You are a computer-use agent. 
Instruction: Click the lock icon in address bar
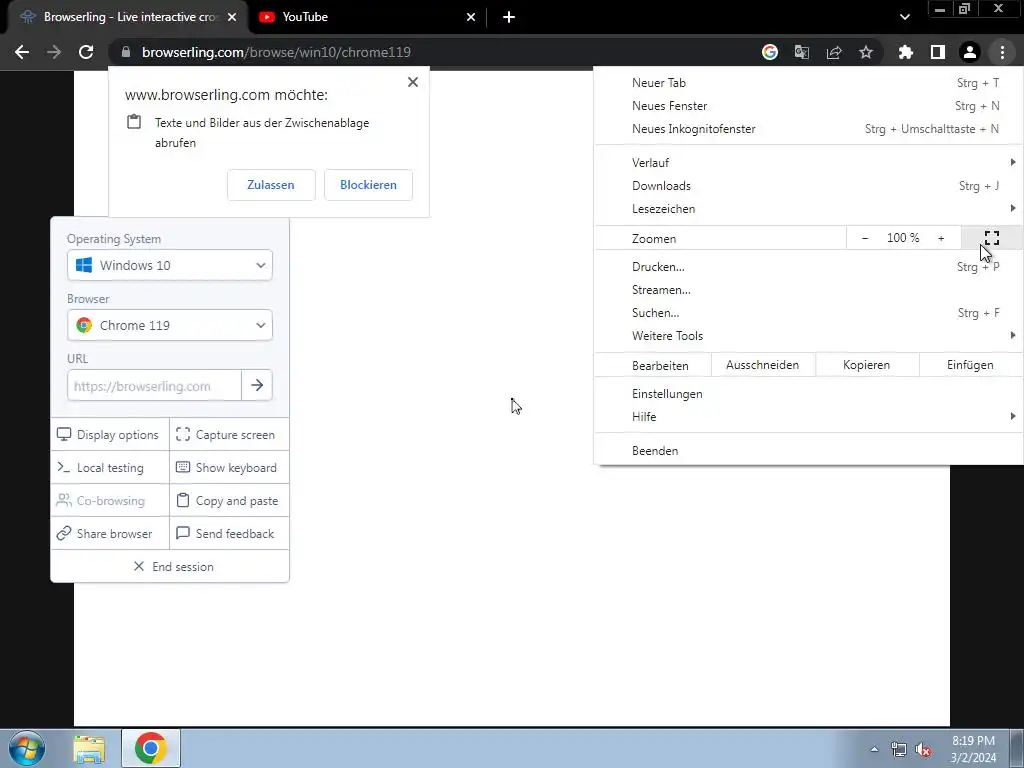click(126, 52)
